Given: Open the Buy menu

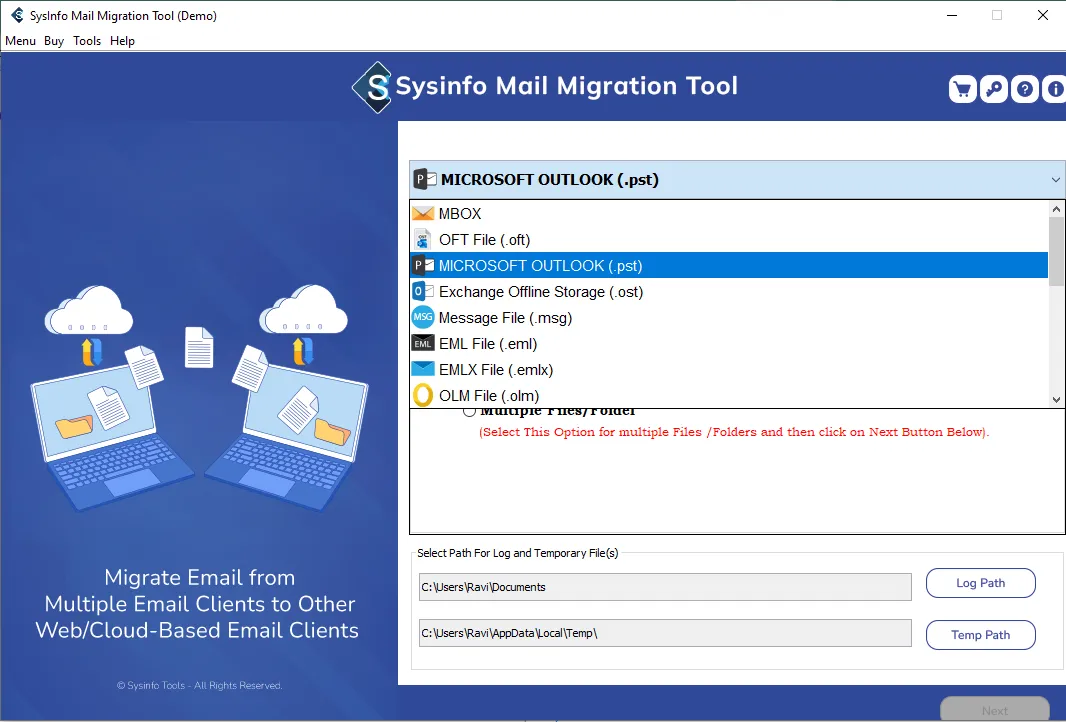Looking at the screenshot, I should (x=54, y=41).
